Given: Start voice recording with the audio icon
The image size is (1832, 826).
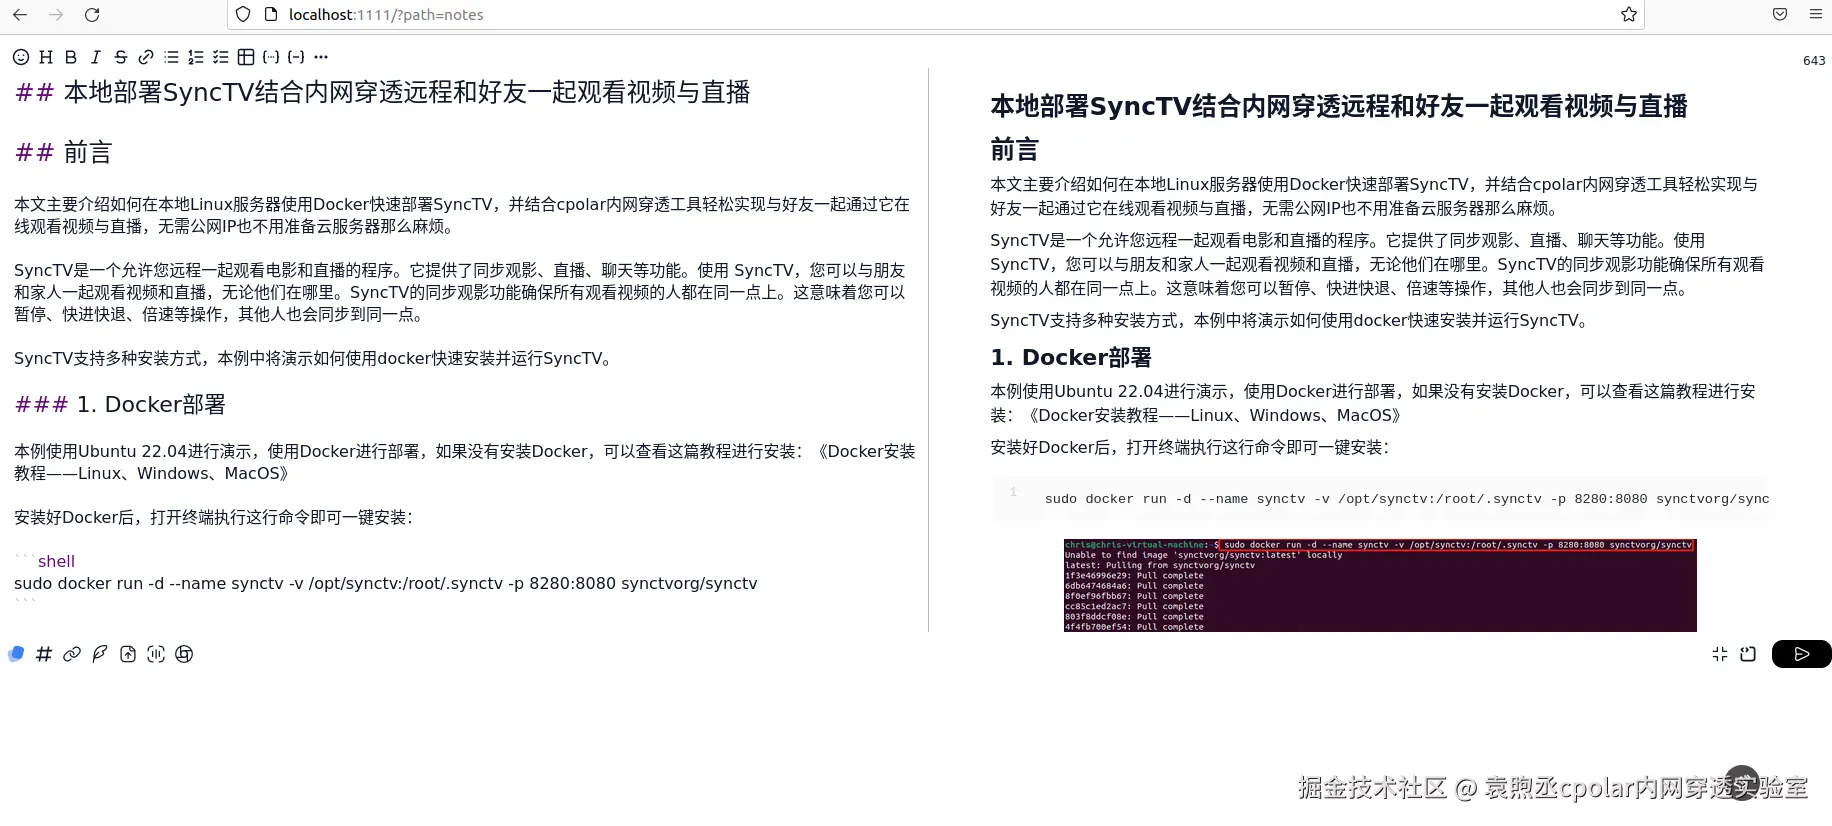Looking at the screenshot, I should point(156,654).
